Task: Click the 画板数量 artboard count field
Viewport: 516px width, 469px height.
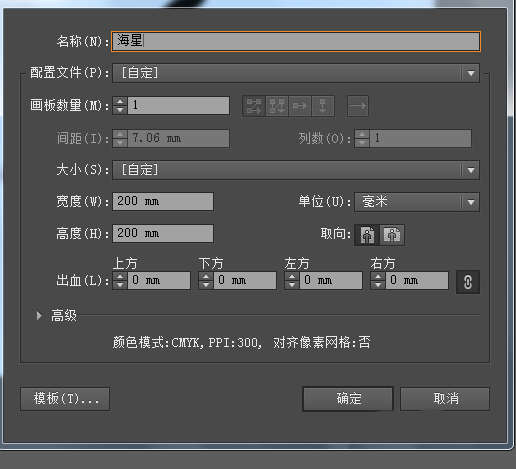Action: 179,106
